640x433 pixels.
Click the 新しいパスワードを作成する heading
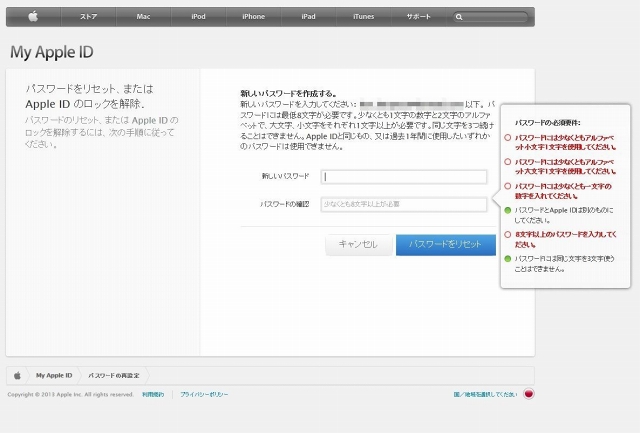point(288,93)
